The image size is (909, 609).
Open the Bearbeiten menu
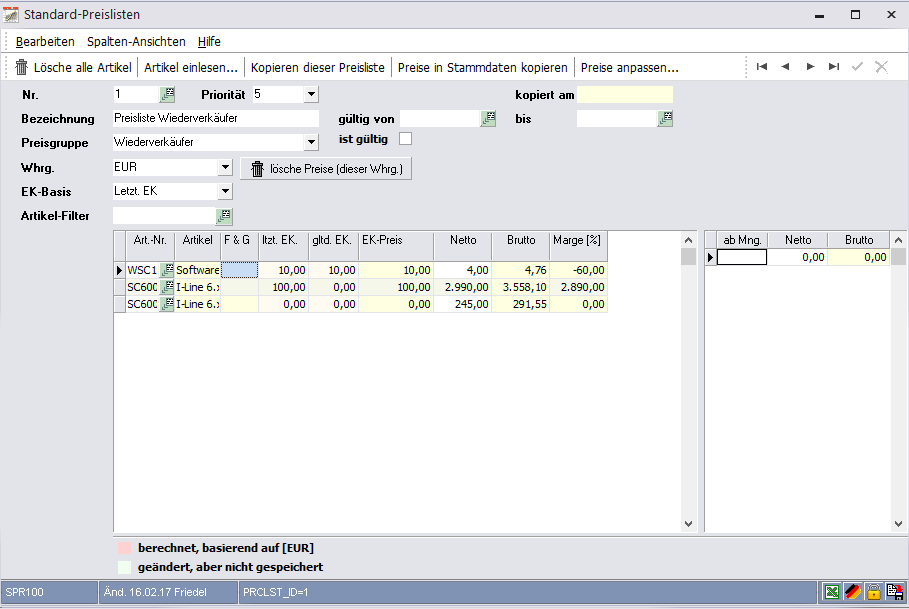45,41
